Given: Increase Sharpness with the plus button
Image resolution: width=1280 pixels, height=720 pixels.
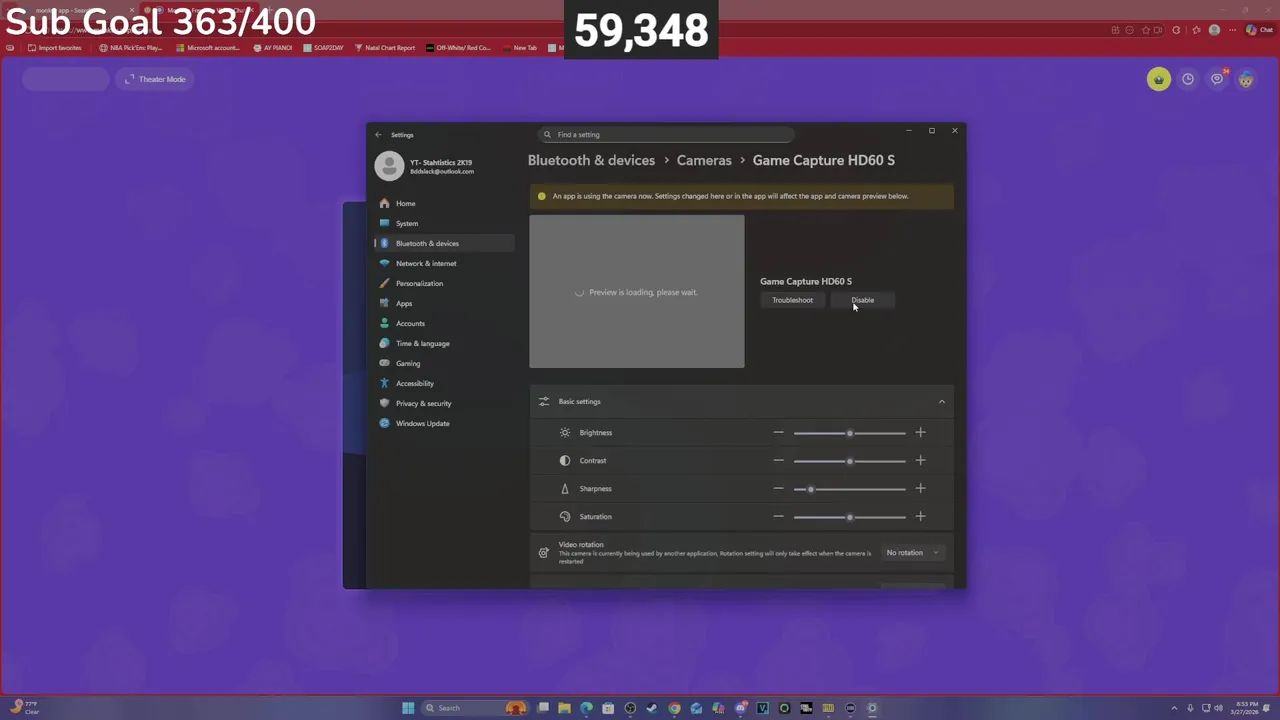Looking at the screenshot, I should [x=920, y=489].
